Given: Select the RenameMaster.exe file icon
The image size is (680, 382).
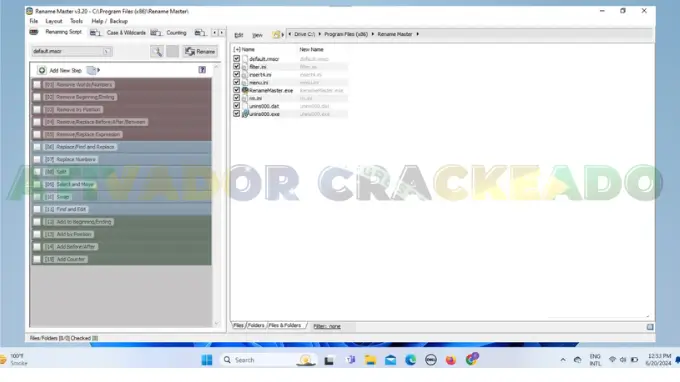Looking at the screenshot, I should point(245,90).
